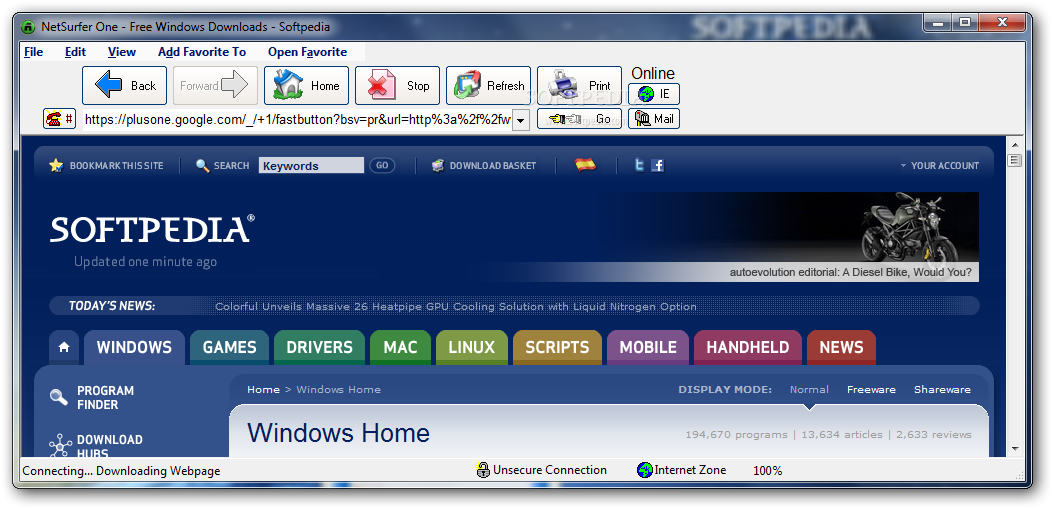Stop loading with the Stop button

[397, 85]
